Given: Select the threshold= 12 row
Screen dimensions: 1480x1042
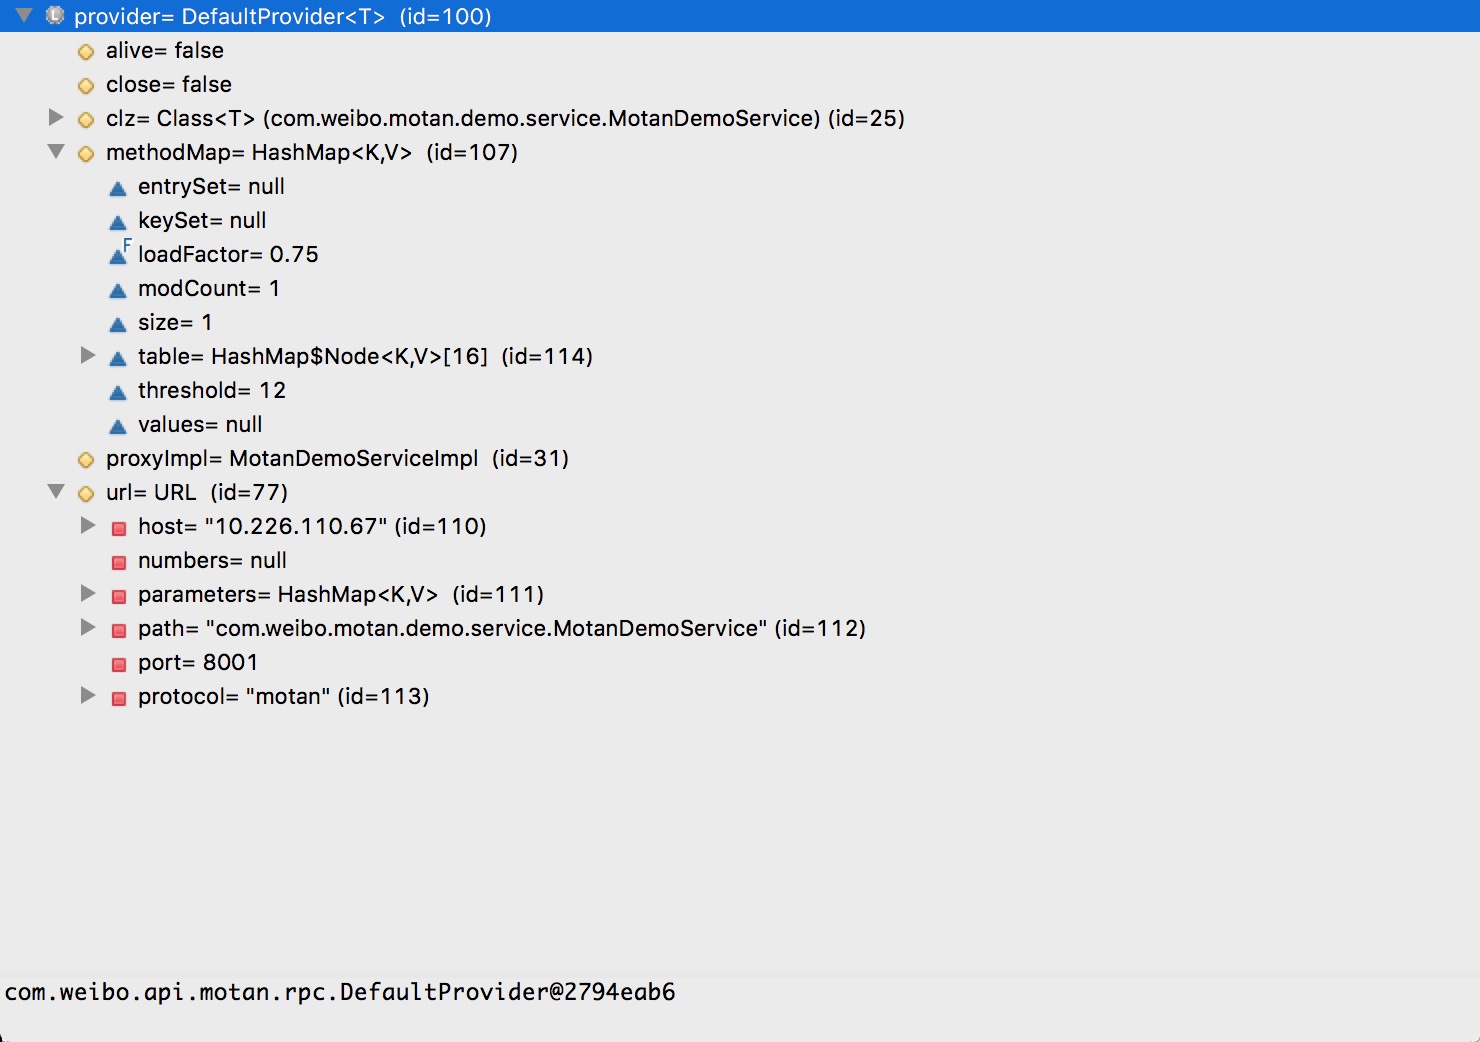Looking at the screenshot, I should [212, 391].
